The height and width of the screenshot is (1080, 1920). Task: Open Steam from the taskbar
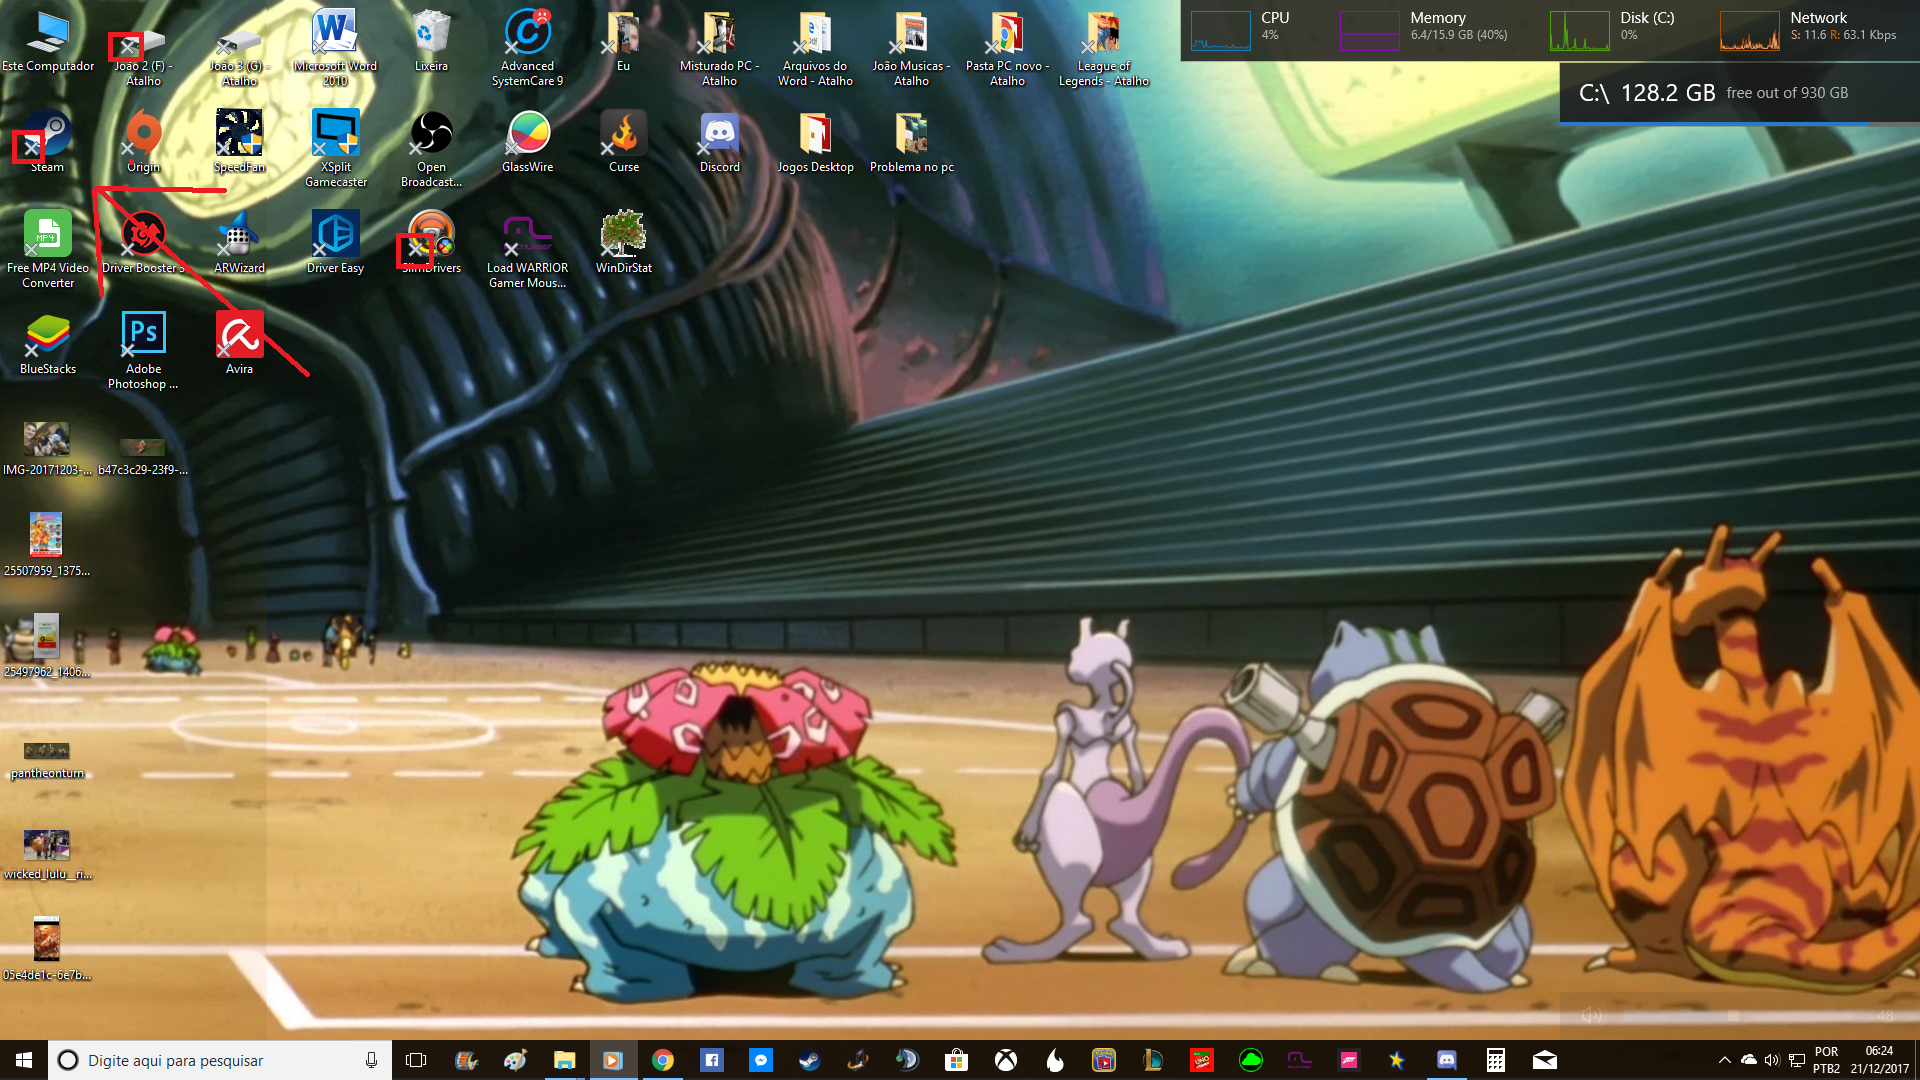[x=809, y=1060]
